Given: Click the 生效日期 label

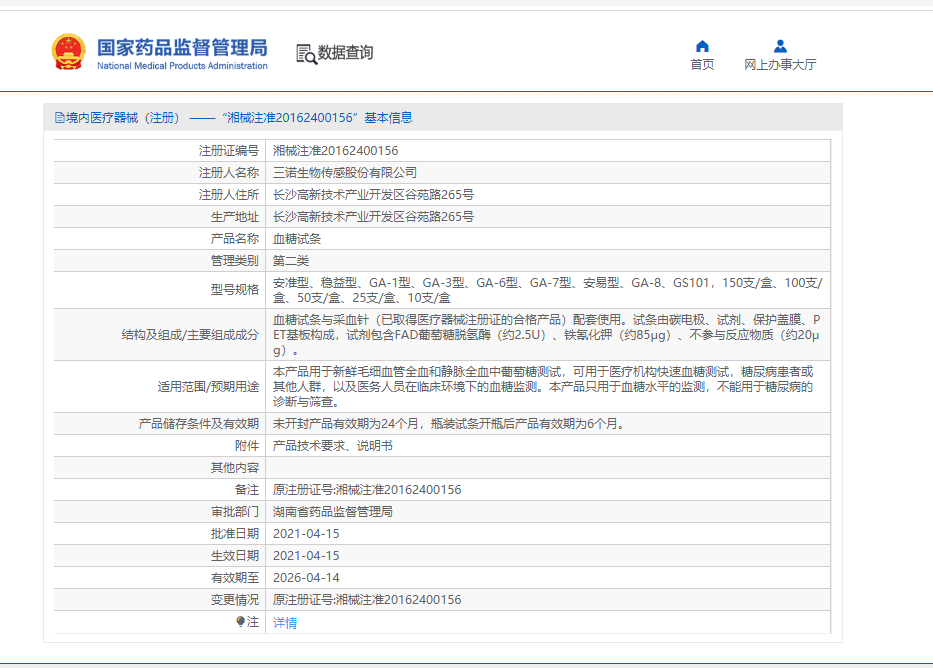Looking at the screenshot, I should point(234,556).
